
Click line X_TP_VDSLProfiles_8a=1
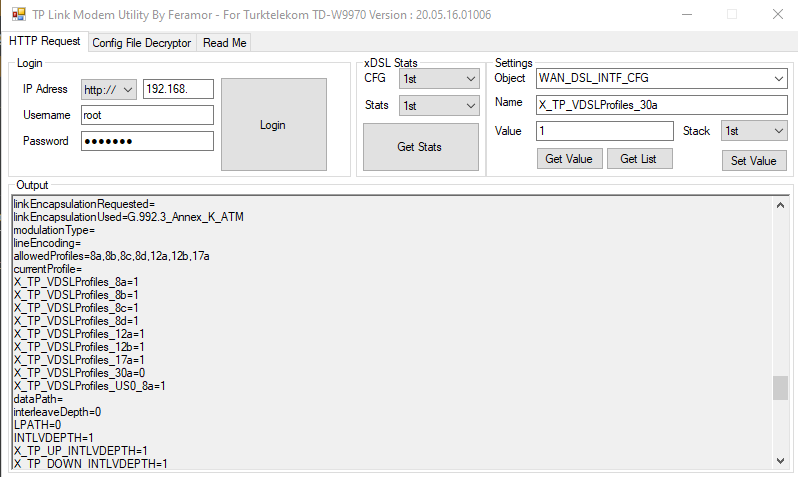point(76,282)
